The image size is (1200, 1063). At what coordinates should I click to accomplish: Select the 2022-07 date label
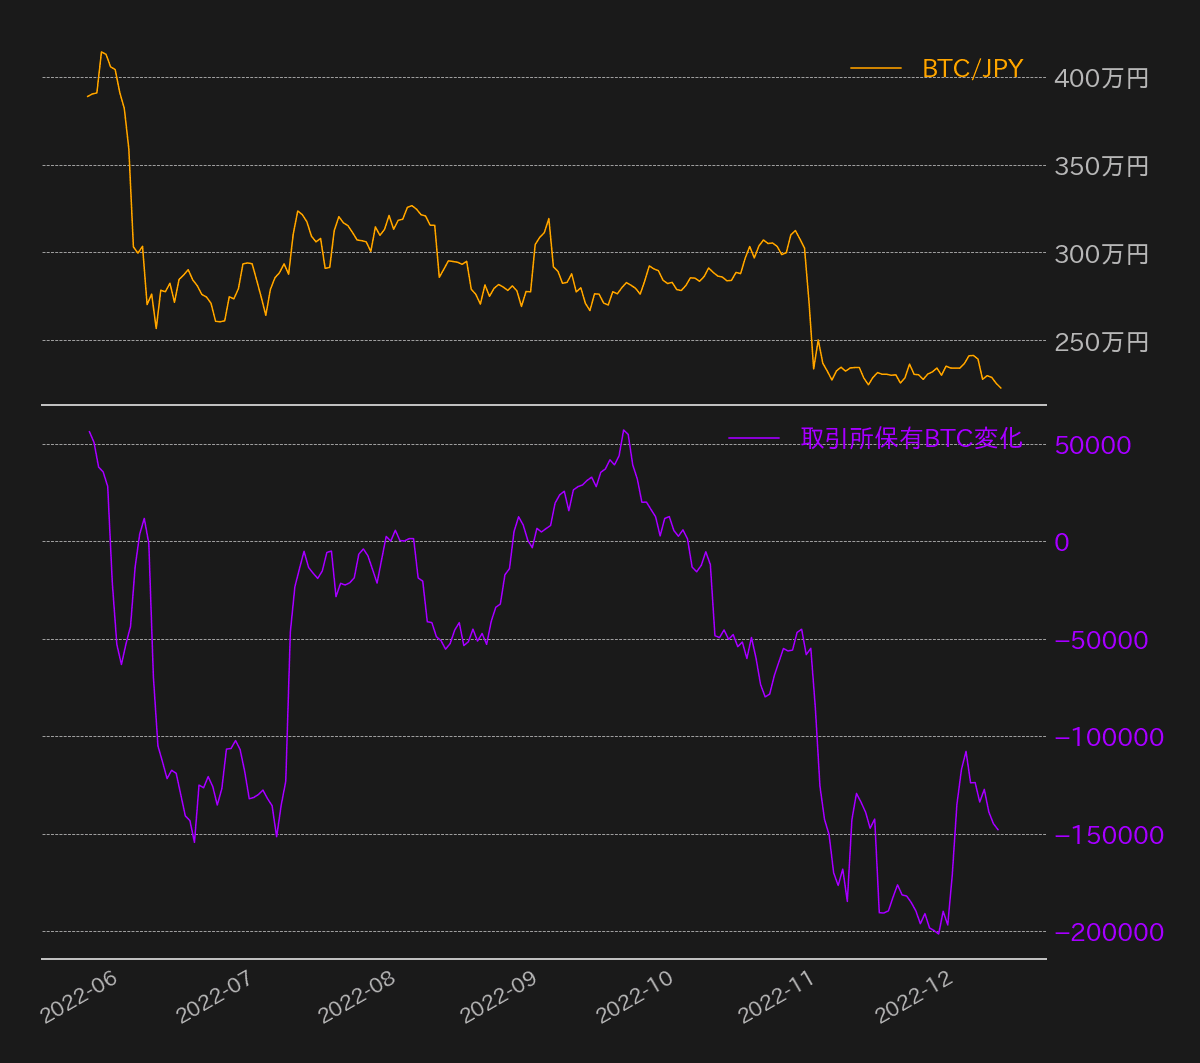coord(215,996)
